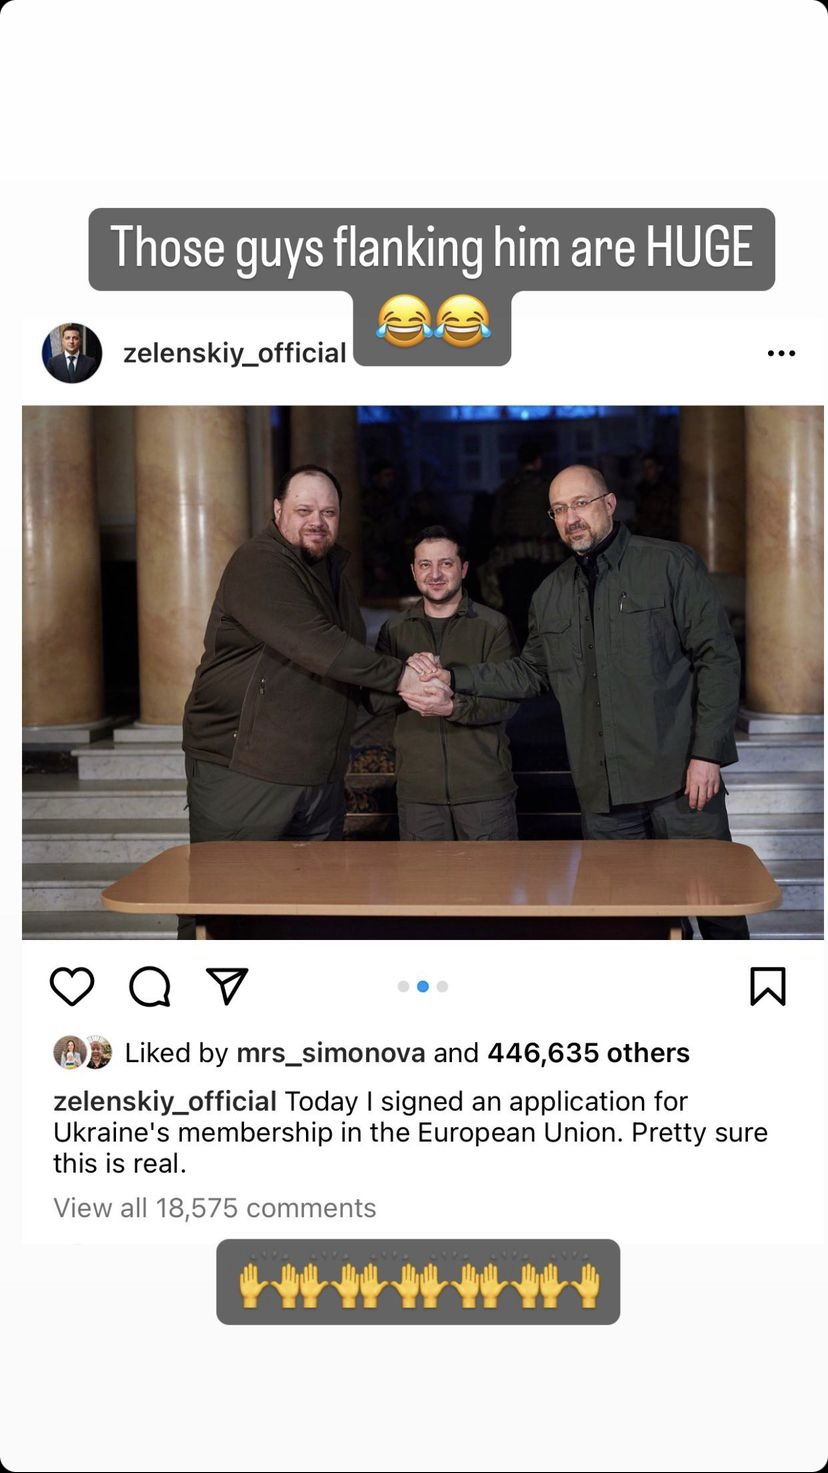The height and width of the screenshot is (1473, 828).
Task: Open the three-dot post options menu
Action: point(781,353)
